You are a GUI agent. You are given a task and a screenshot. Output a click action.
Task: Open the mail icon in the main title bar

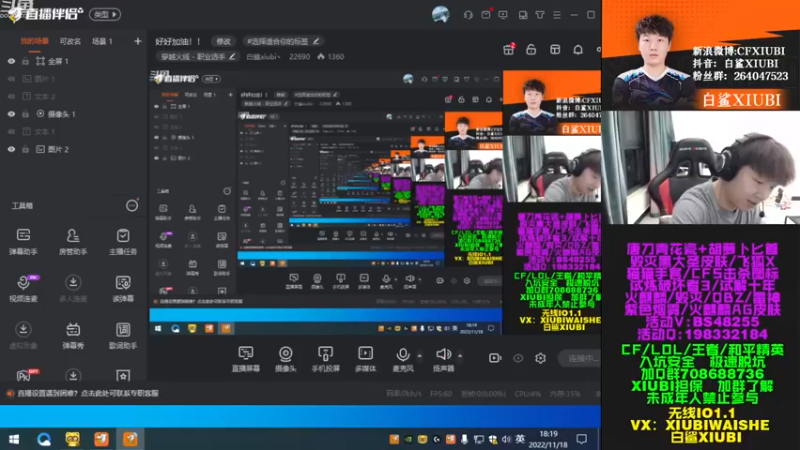[486, 14]
